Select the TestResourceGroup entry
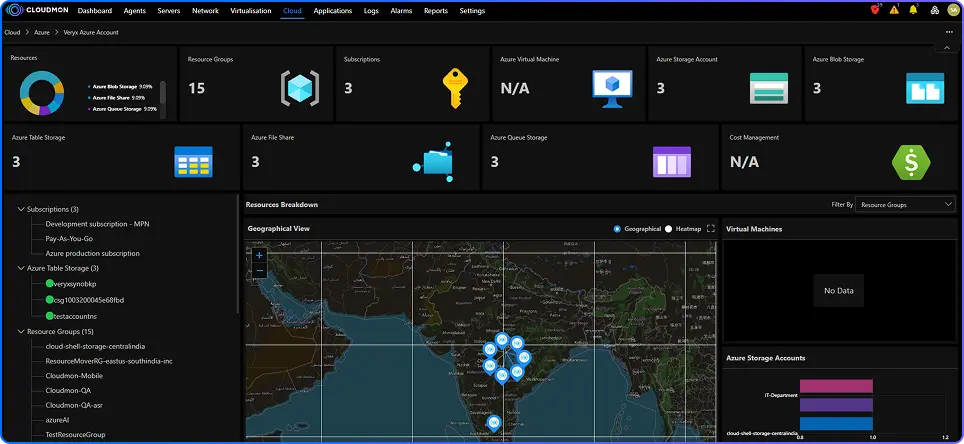The width and height of the screenshot is (964, 444). click(x=76, y=435)
